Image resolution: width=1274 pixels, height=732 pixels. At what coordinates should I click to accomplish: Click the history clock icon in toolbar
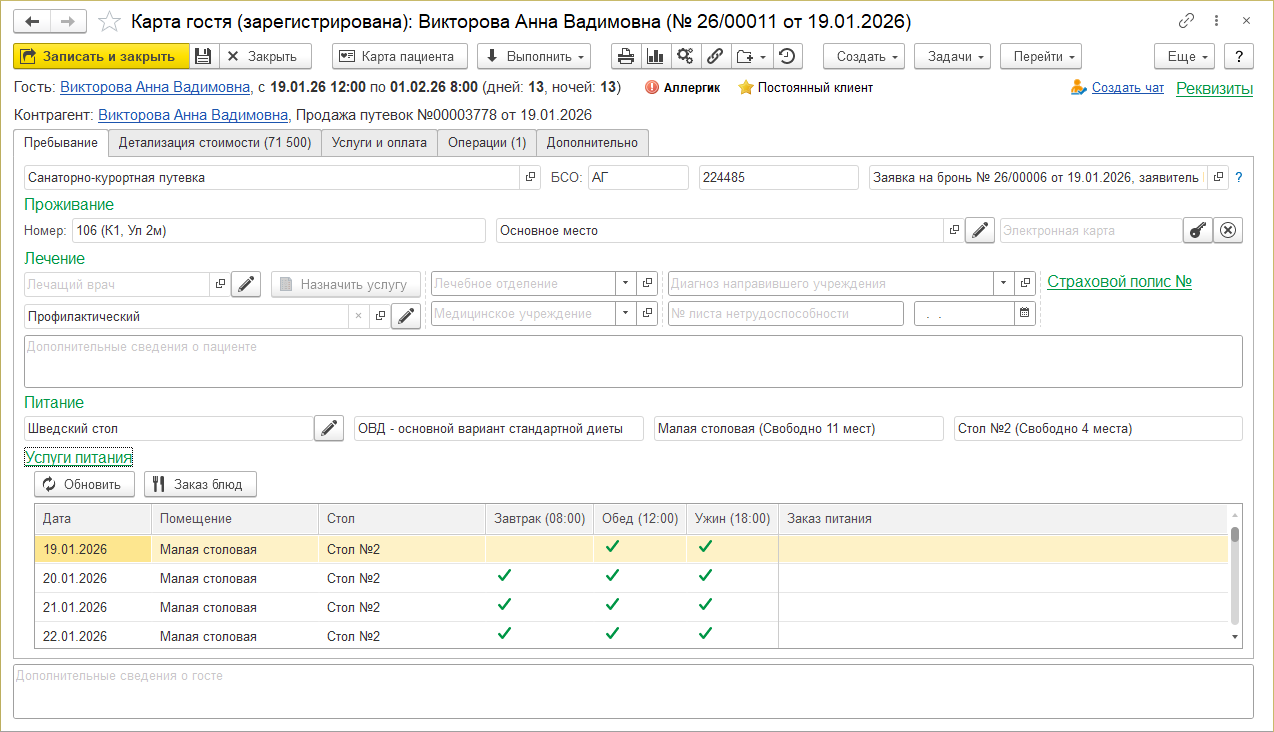(787, 57)
